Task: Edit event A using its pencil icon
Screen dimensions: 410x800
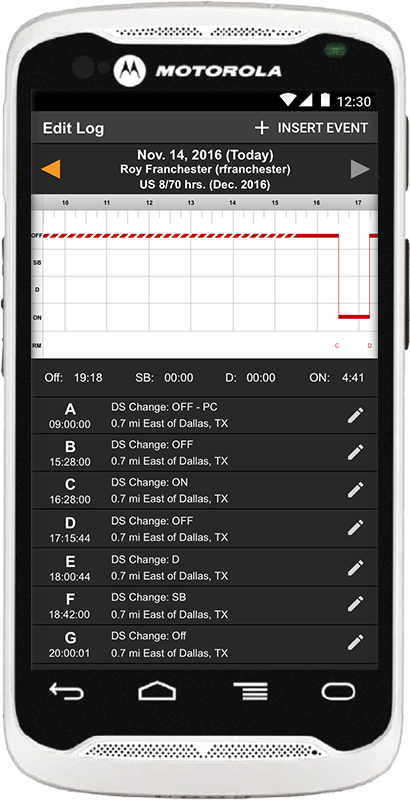Action: coord(355,415)
